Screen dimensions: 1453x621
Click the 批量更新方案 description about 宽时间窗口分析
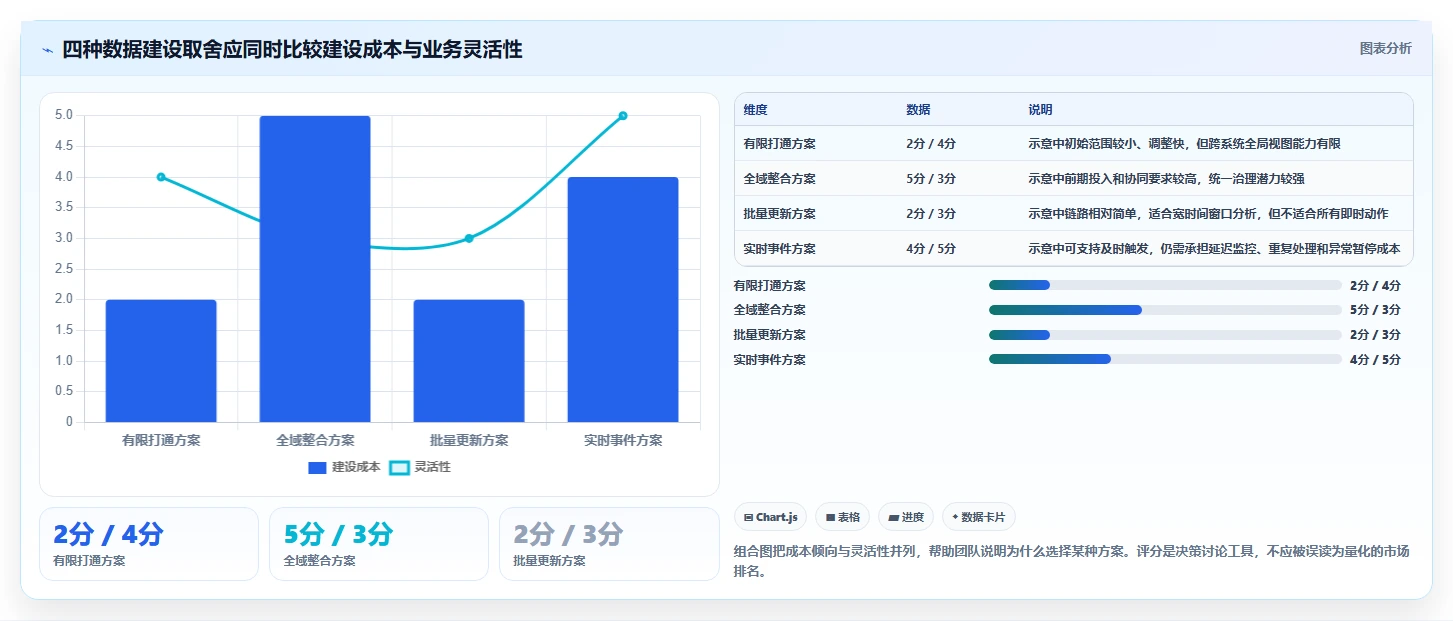click(x=1208, y=214)
